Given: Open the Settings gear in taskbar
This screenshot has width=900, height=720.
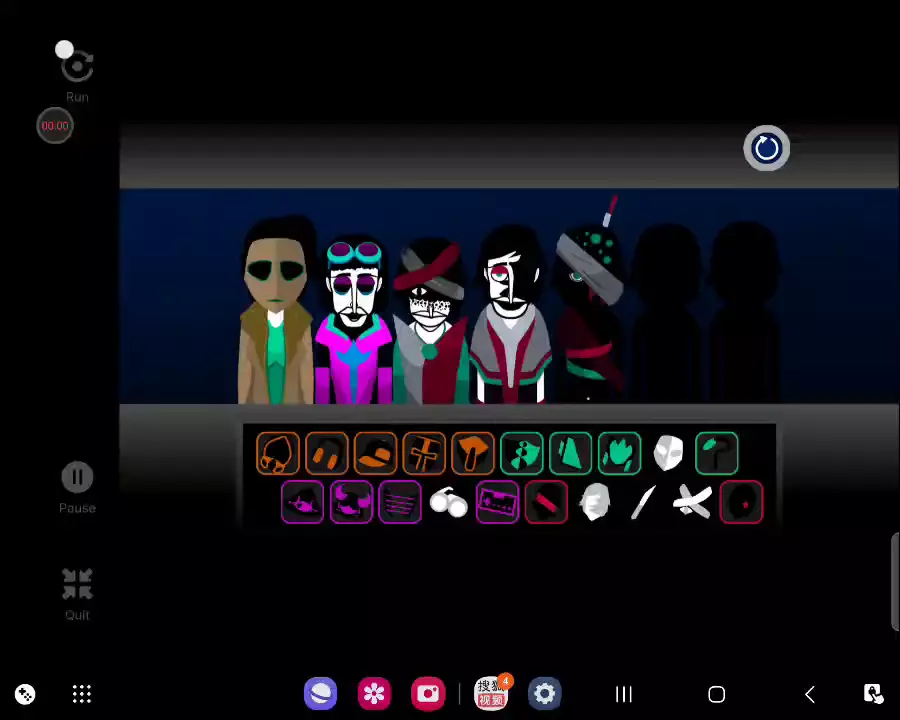Looking at the screenshot, I should pyautogui.click(x=544, y=694).
